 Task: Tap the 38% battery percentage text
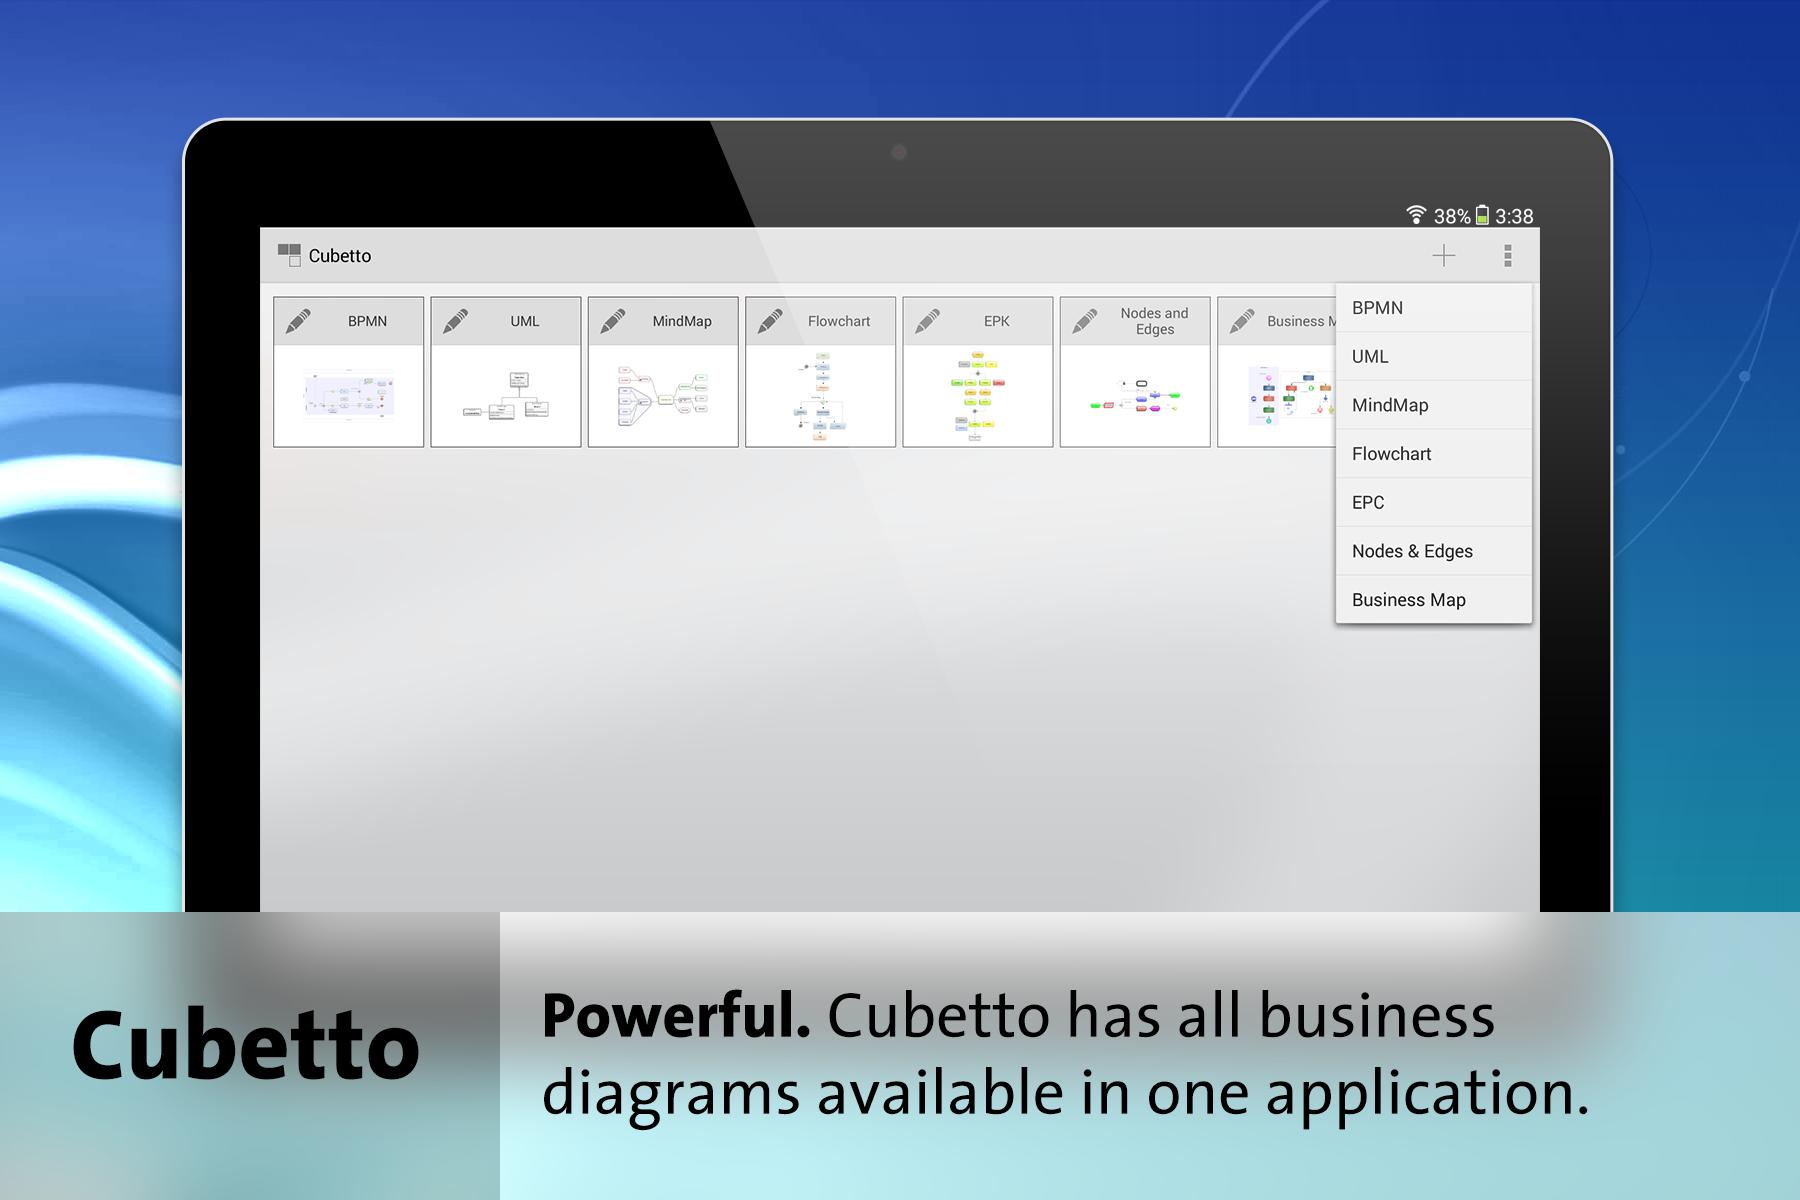1452,216
